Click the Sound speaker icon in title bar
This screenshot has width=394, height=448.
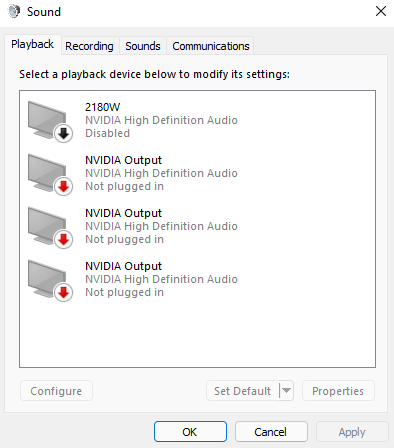[14, 12]
